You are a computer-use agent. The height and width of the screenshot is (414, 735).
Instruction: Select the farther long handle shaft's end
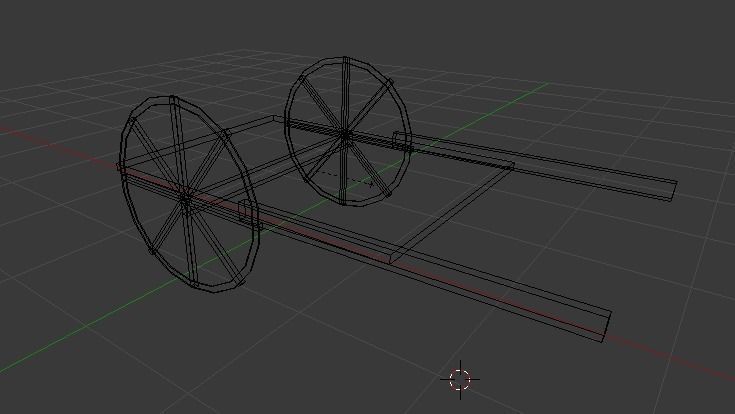point(672,190)
